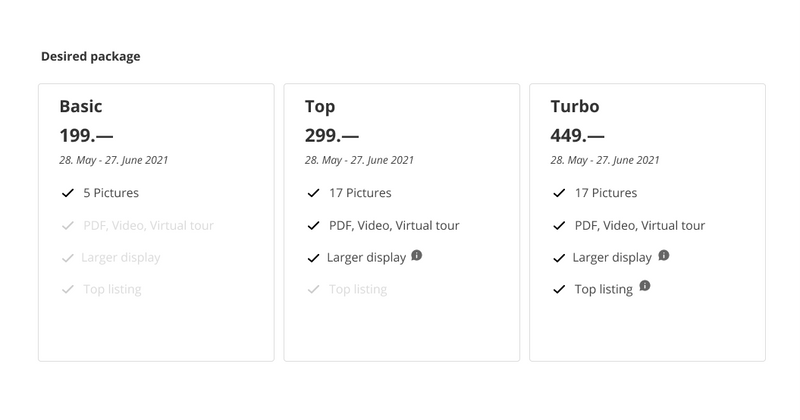This screenshot has height=420, width=800.
Task: Click the 199.— price in Basic
Action: point(87,135)
